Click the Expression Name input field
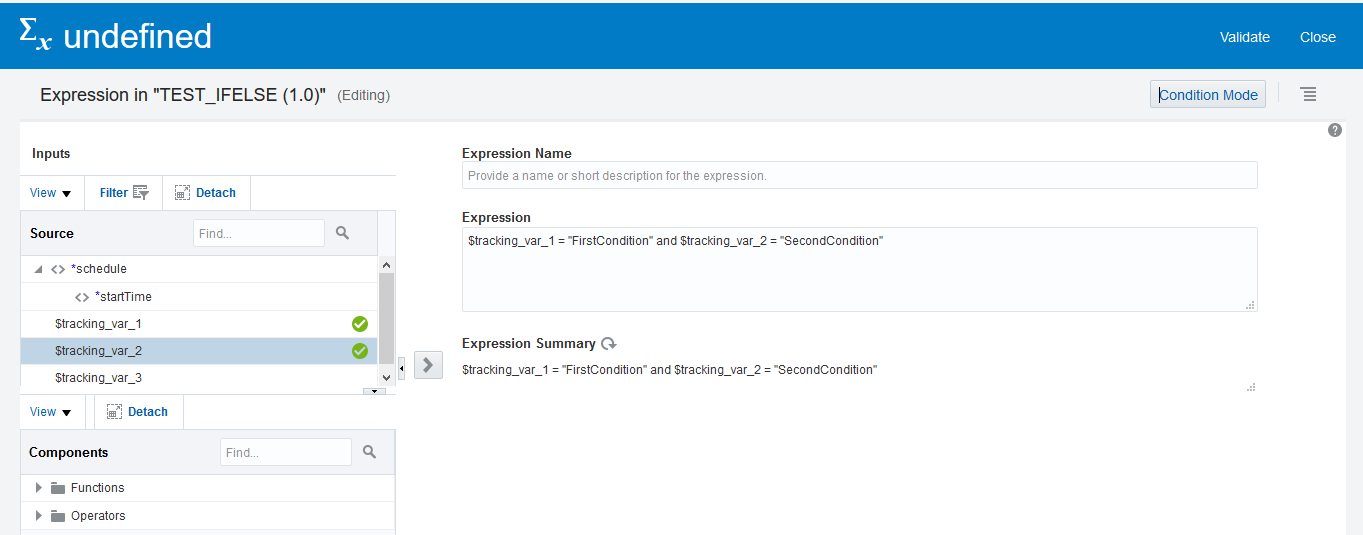 [x=859, y=175]
